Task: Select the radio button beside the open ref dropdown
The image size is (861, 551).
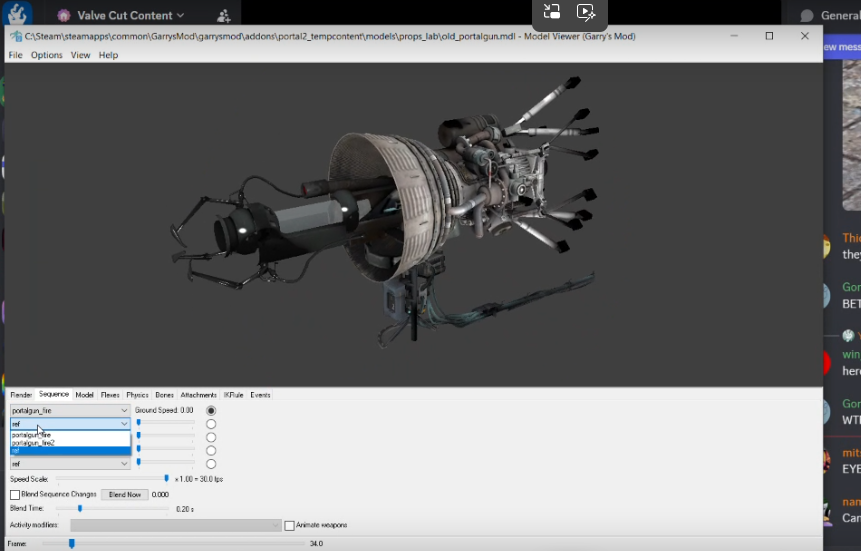Action: click(211, 424)
